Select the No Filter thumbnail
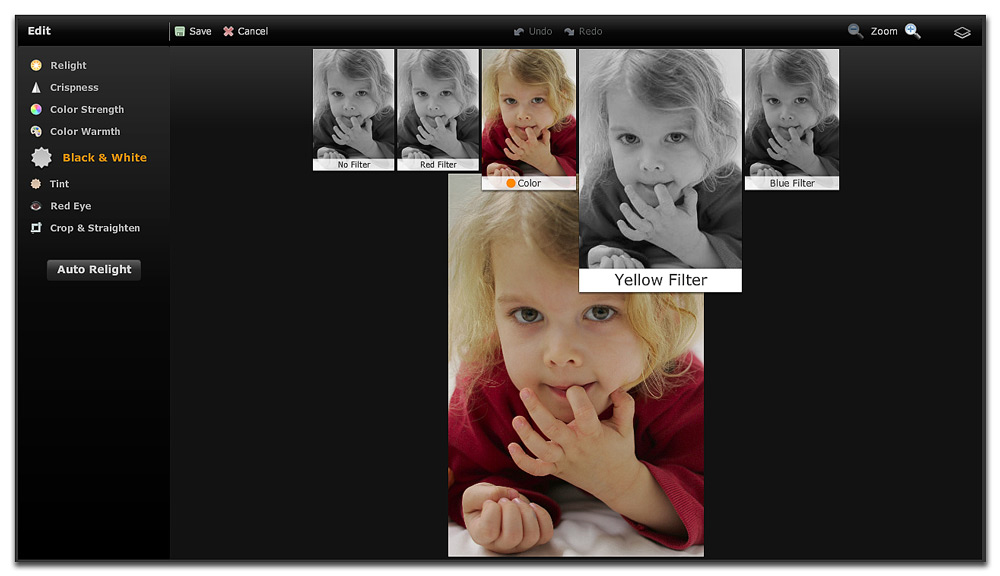 [x=353, y=110]
